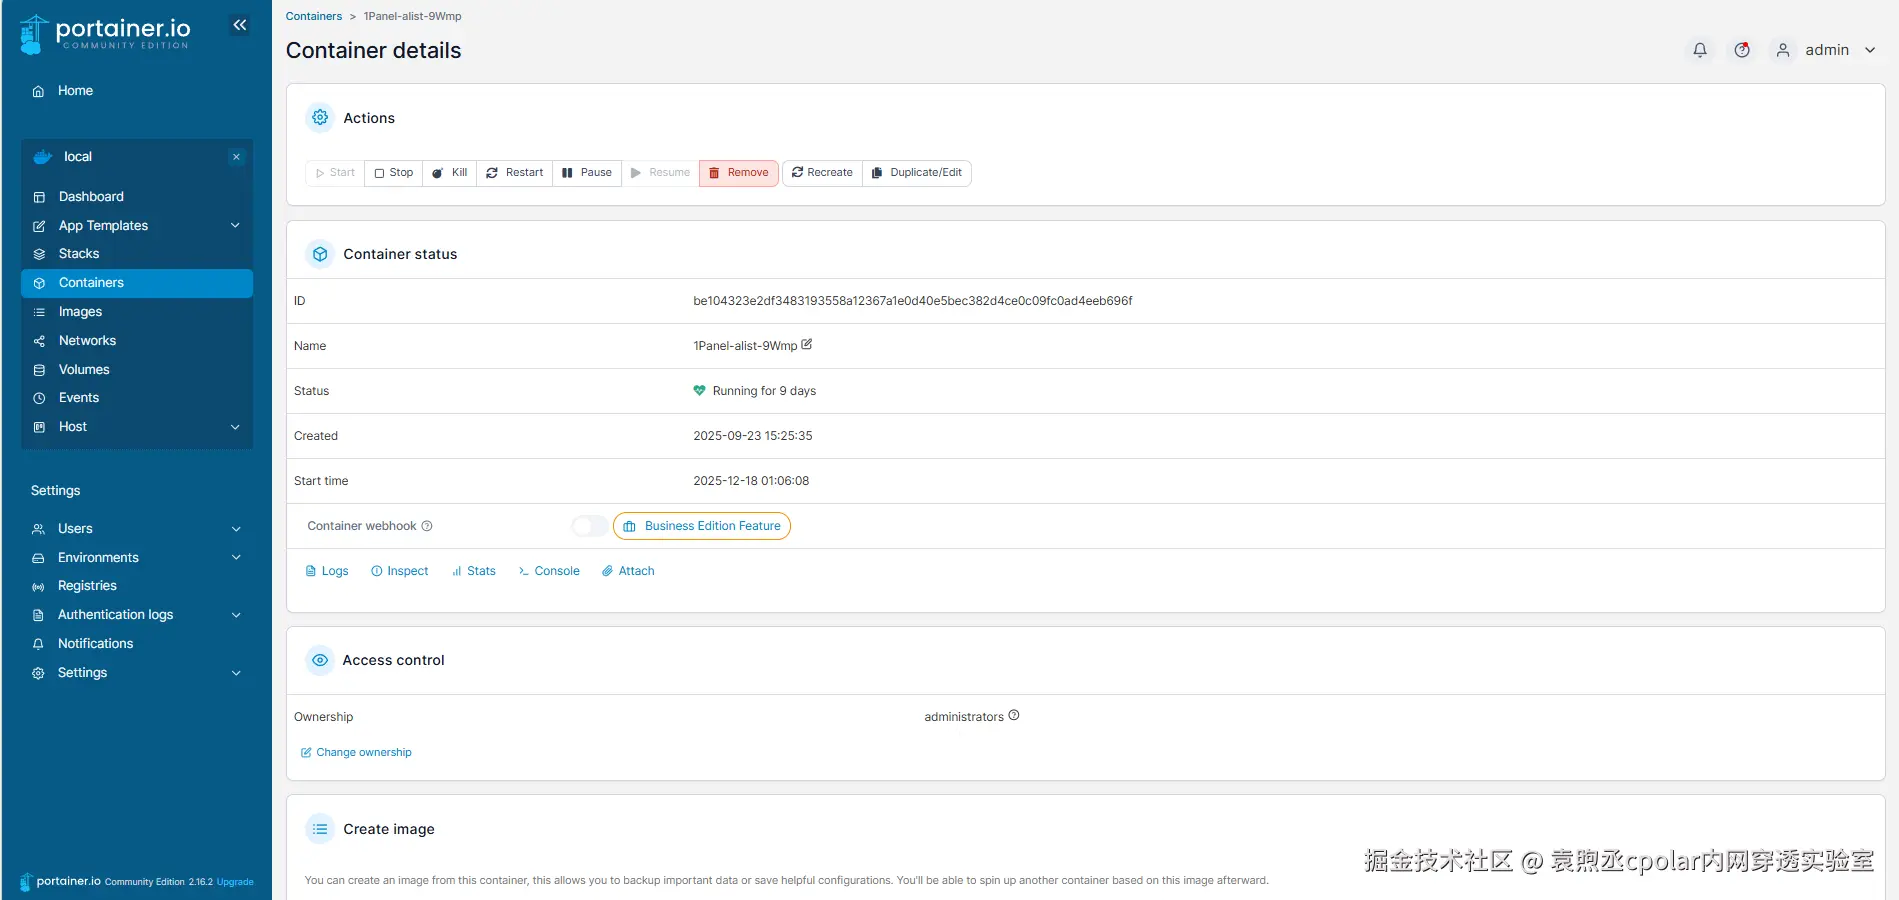Open the admin user dropdown arrow
The width and height of the screenshot is (1899, 900).
point(1870,50)
